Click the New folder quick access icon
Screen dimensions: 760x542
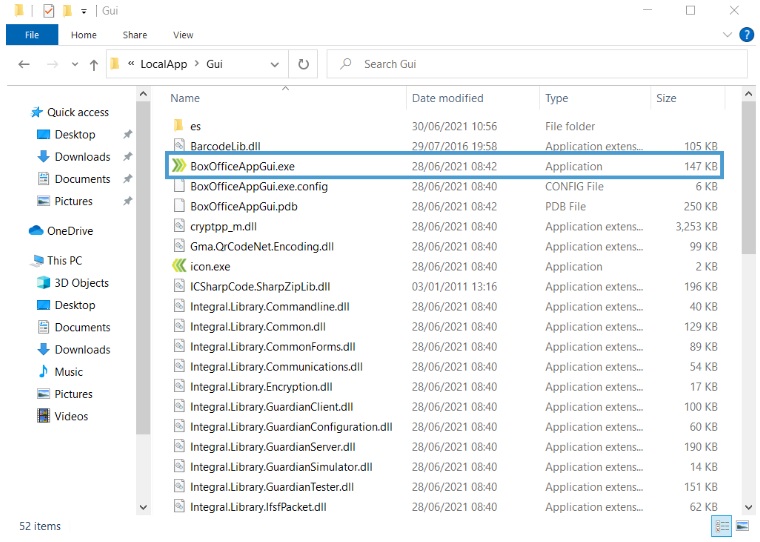[x=67, y=11]
